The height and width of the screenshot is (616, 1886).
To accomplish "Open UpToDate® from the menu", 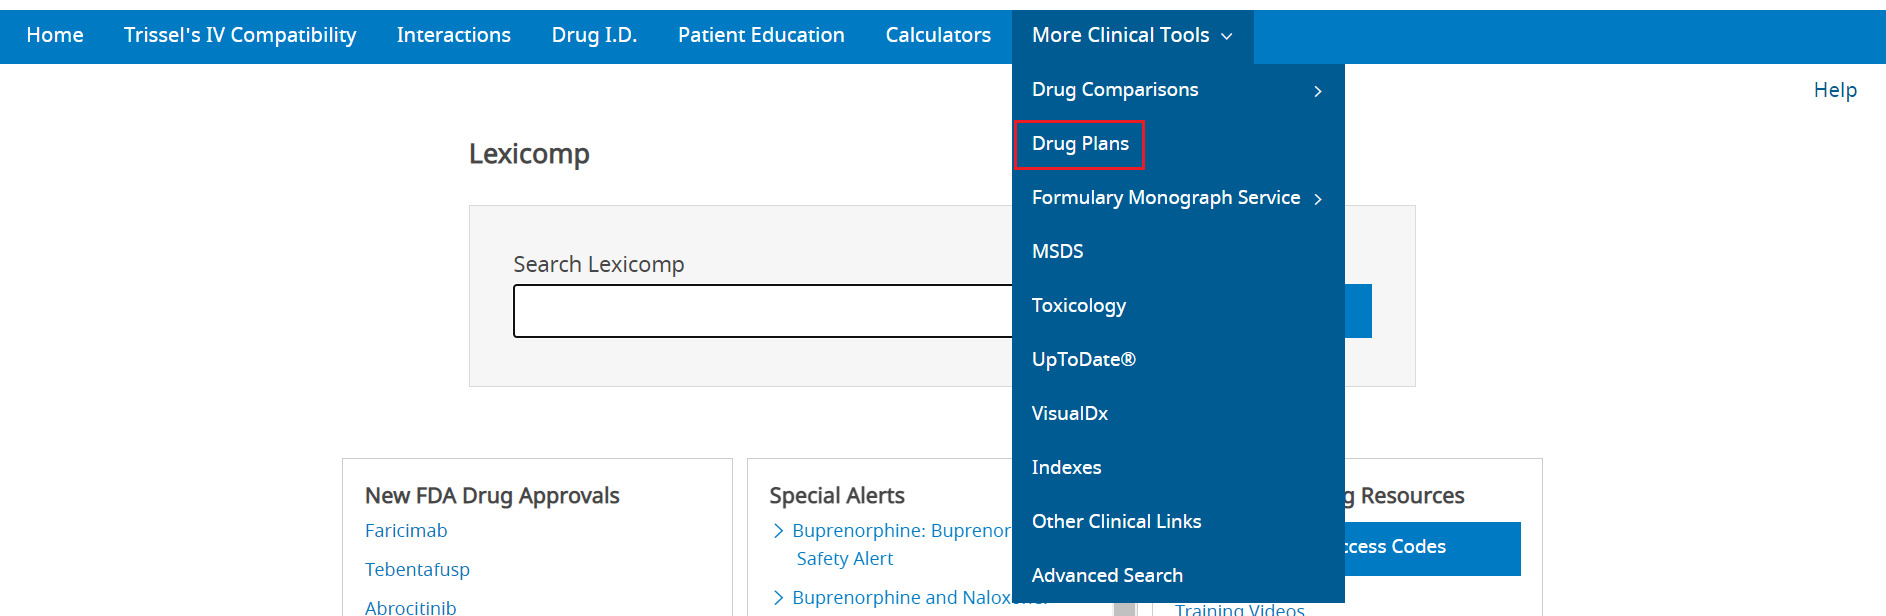I will coord(1083,360).
